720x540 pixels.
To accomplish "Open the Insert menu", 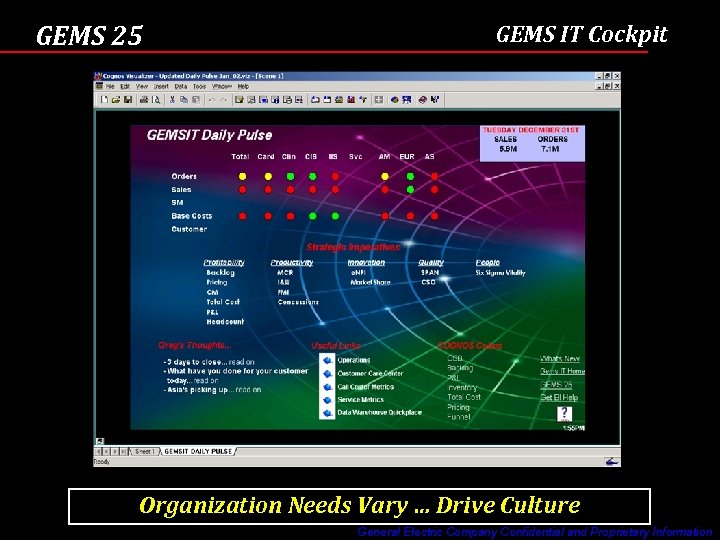I will (x=161, y=86).
